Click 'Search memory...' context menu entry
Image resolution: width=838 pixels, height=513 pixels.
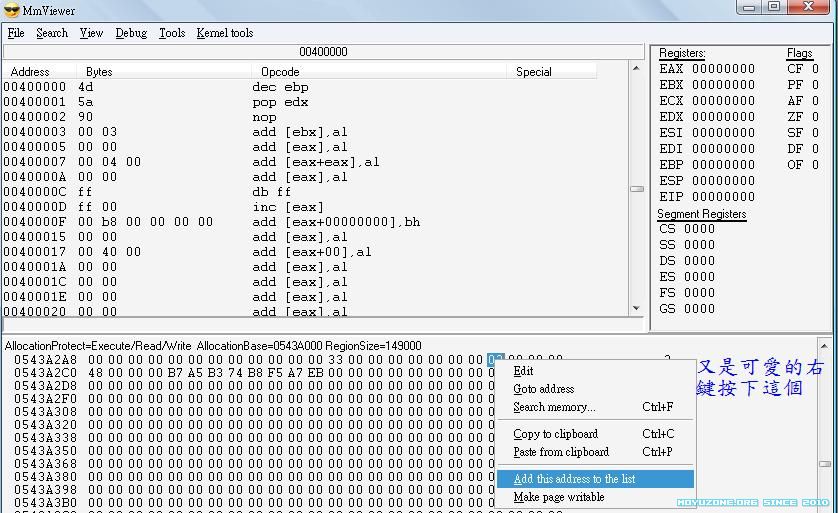point(553,407)
